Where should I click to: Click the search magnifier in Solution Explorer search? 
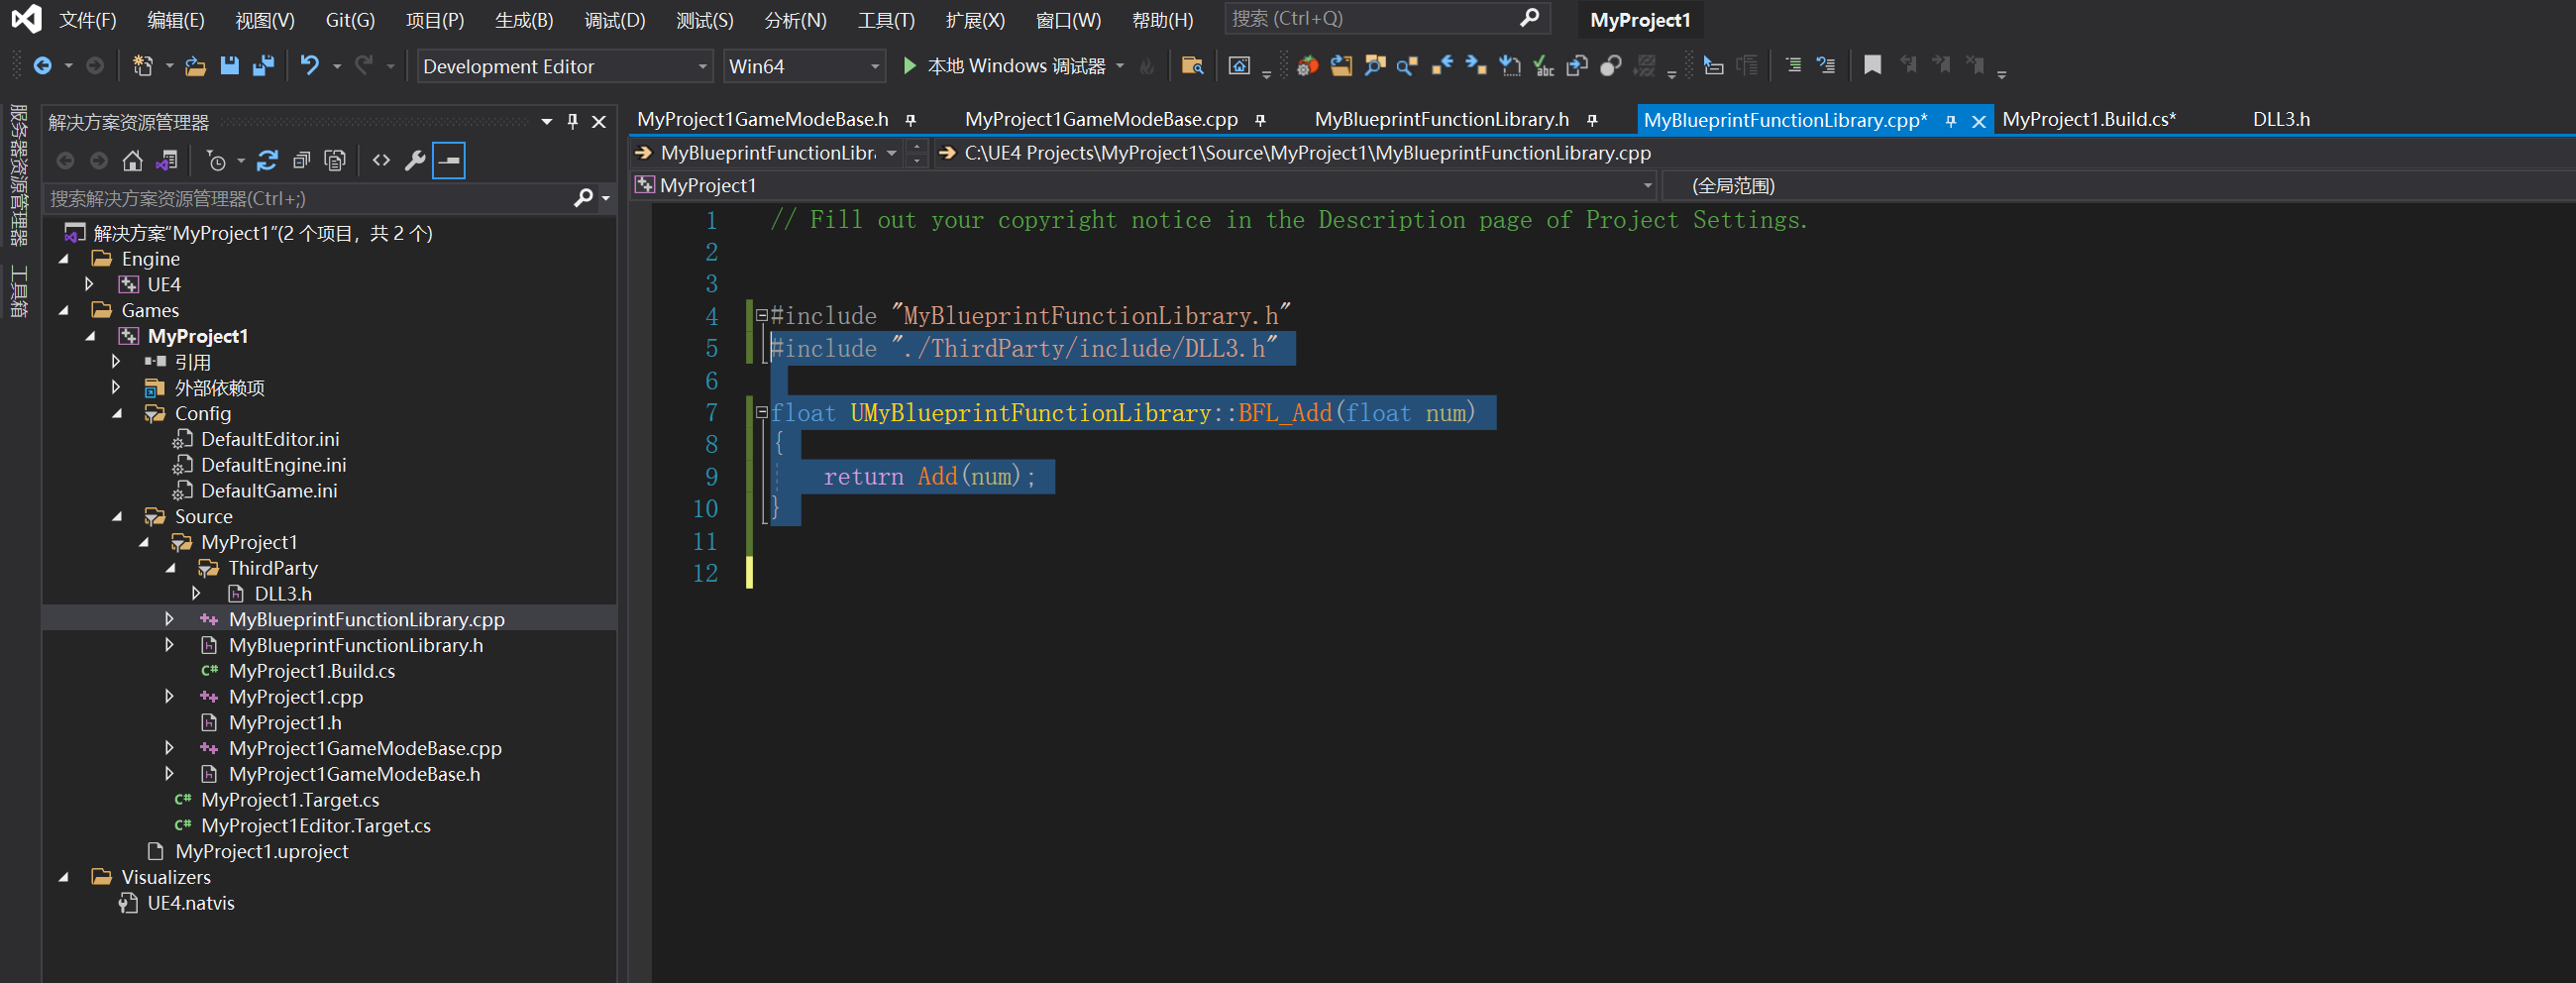[x=584, y=198]
